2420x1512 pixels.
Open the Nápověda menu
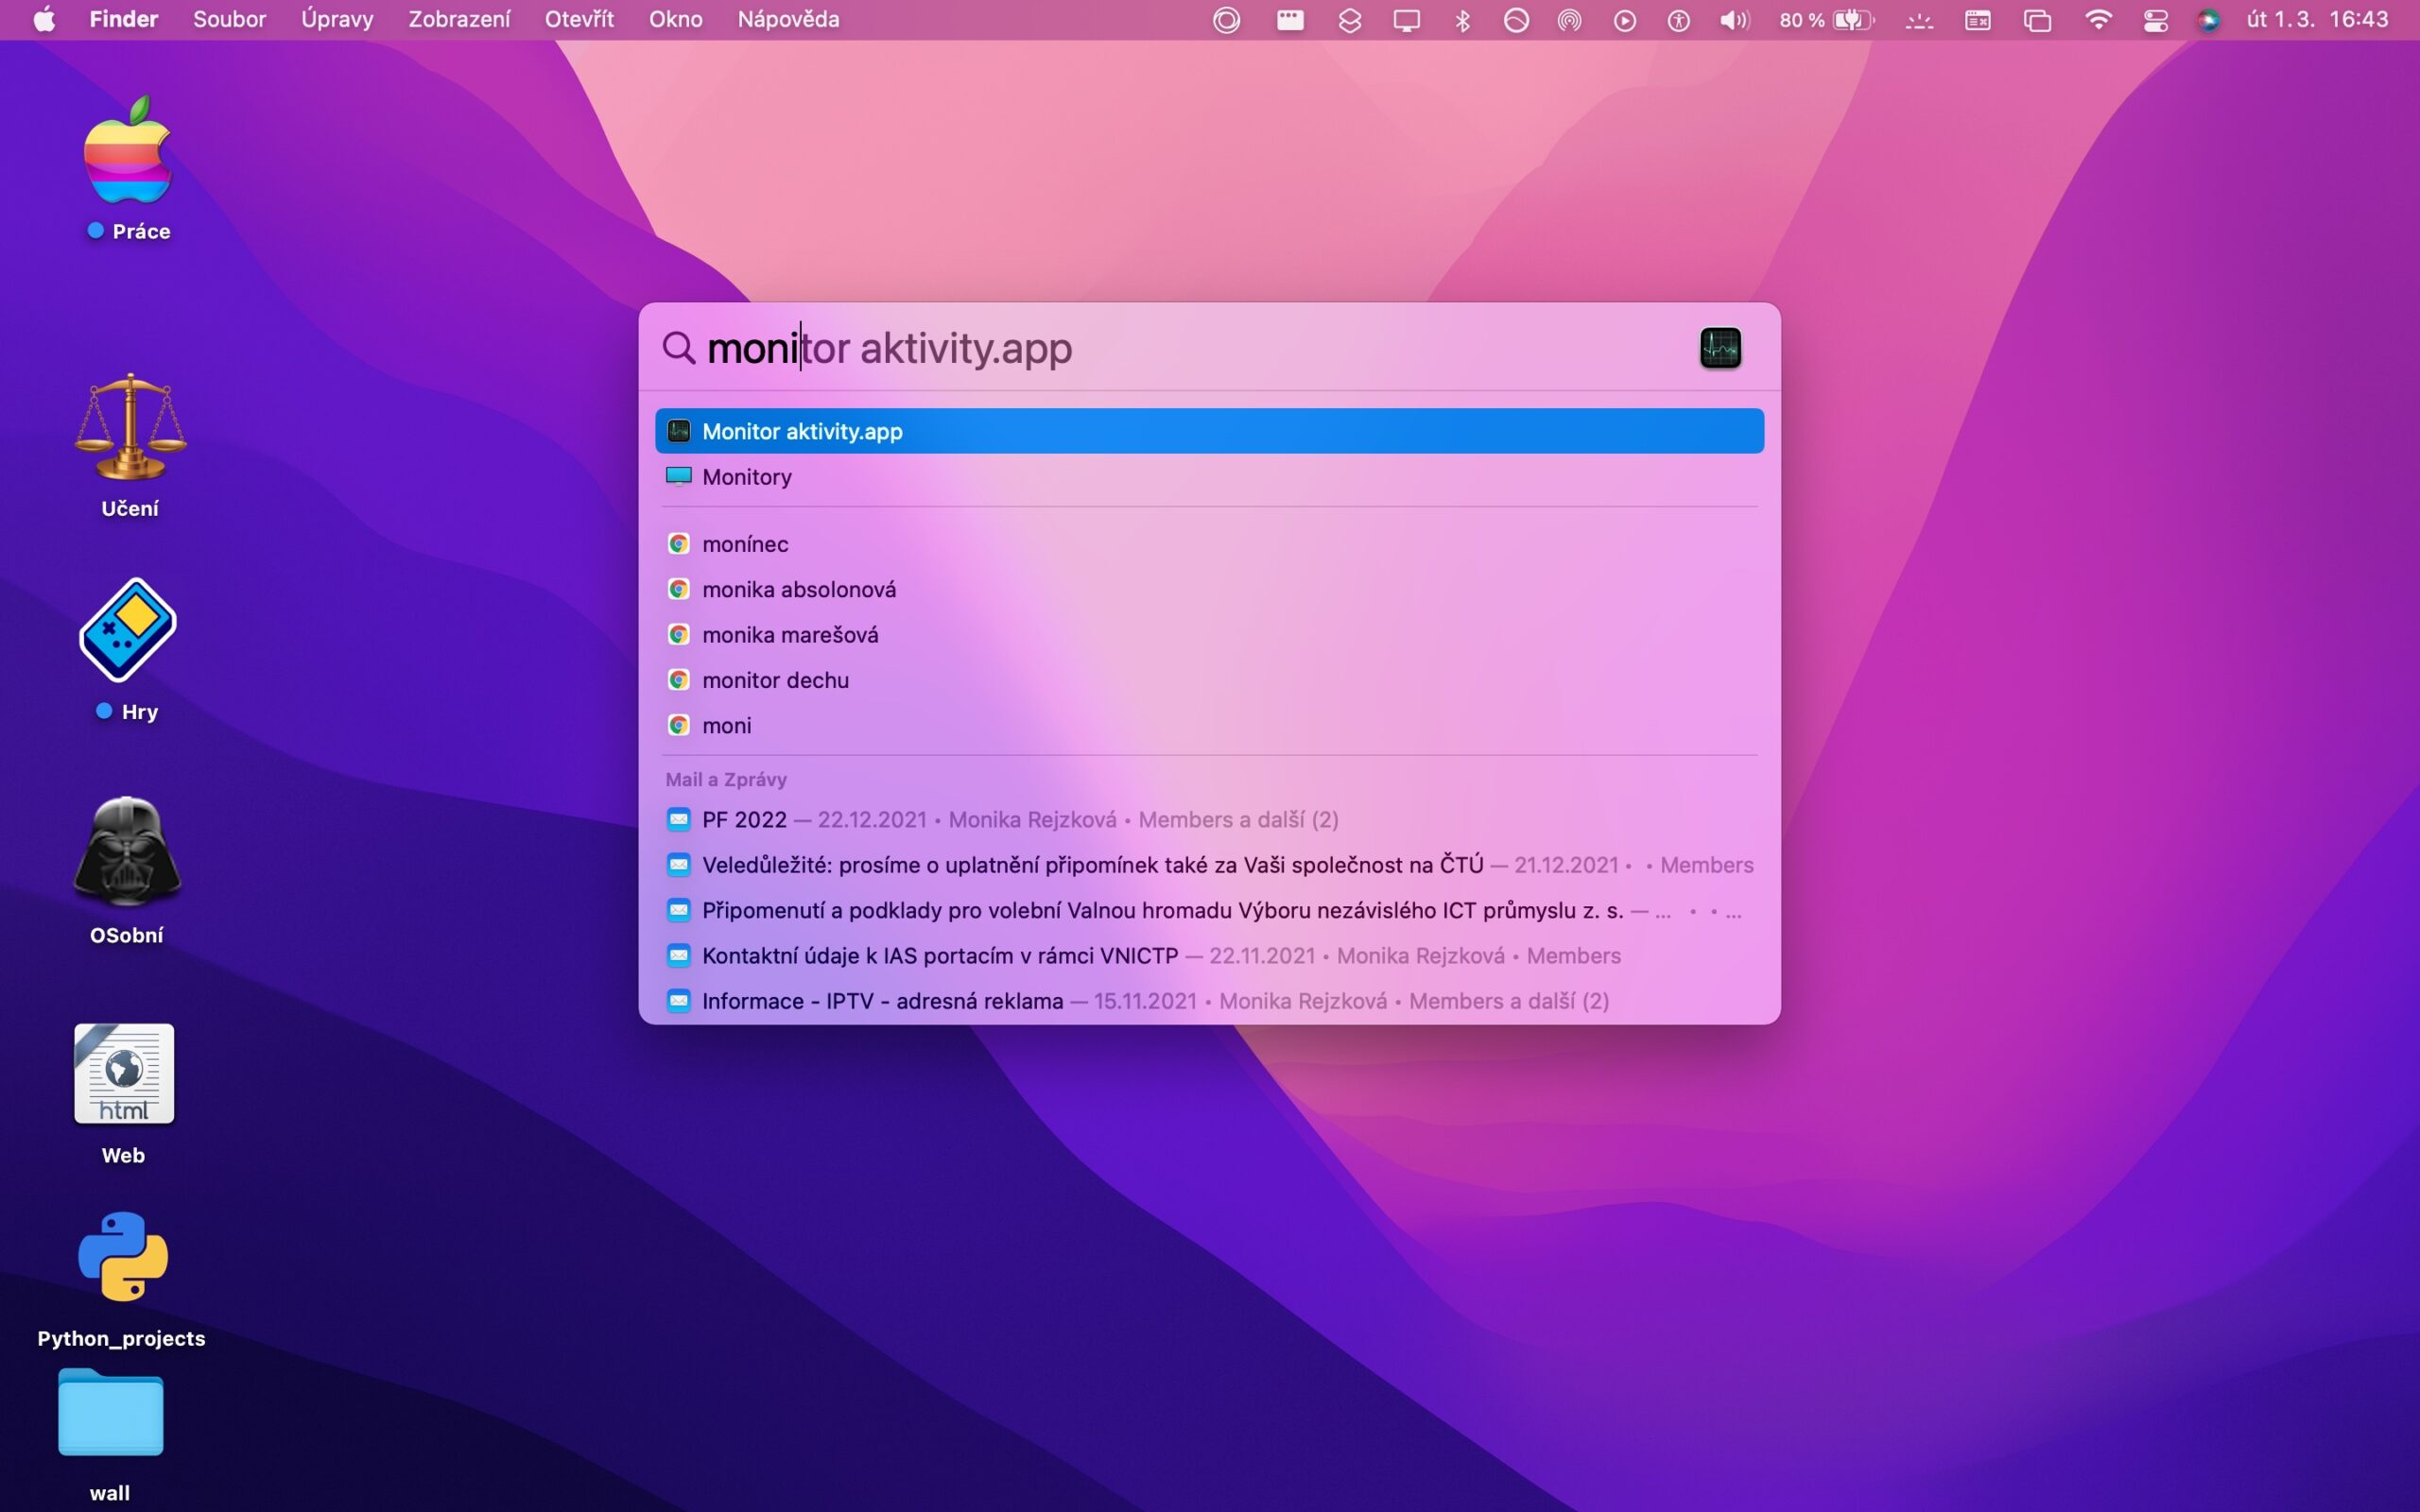coord(787,19)
